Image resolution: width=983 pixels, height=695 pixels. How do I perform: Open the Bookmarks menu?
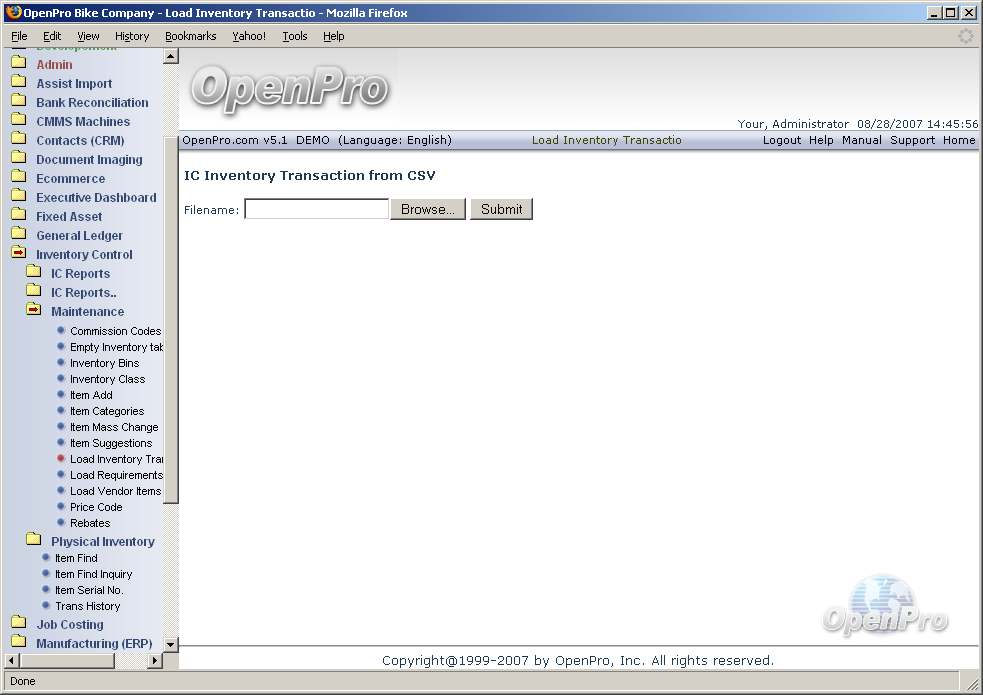[190, 36]
